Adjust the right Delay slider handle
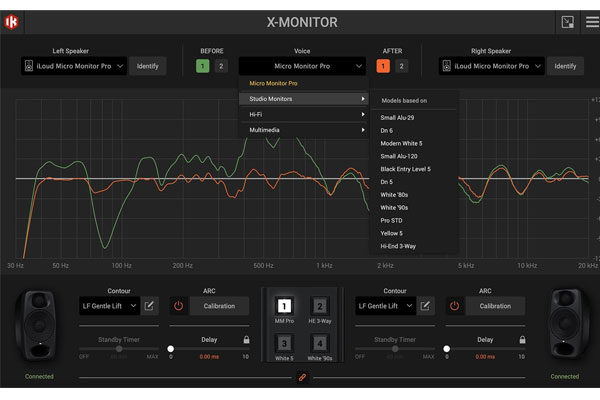600x400 pixels. (447, 349)
